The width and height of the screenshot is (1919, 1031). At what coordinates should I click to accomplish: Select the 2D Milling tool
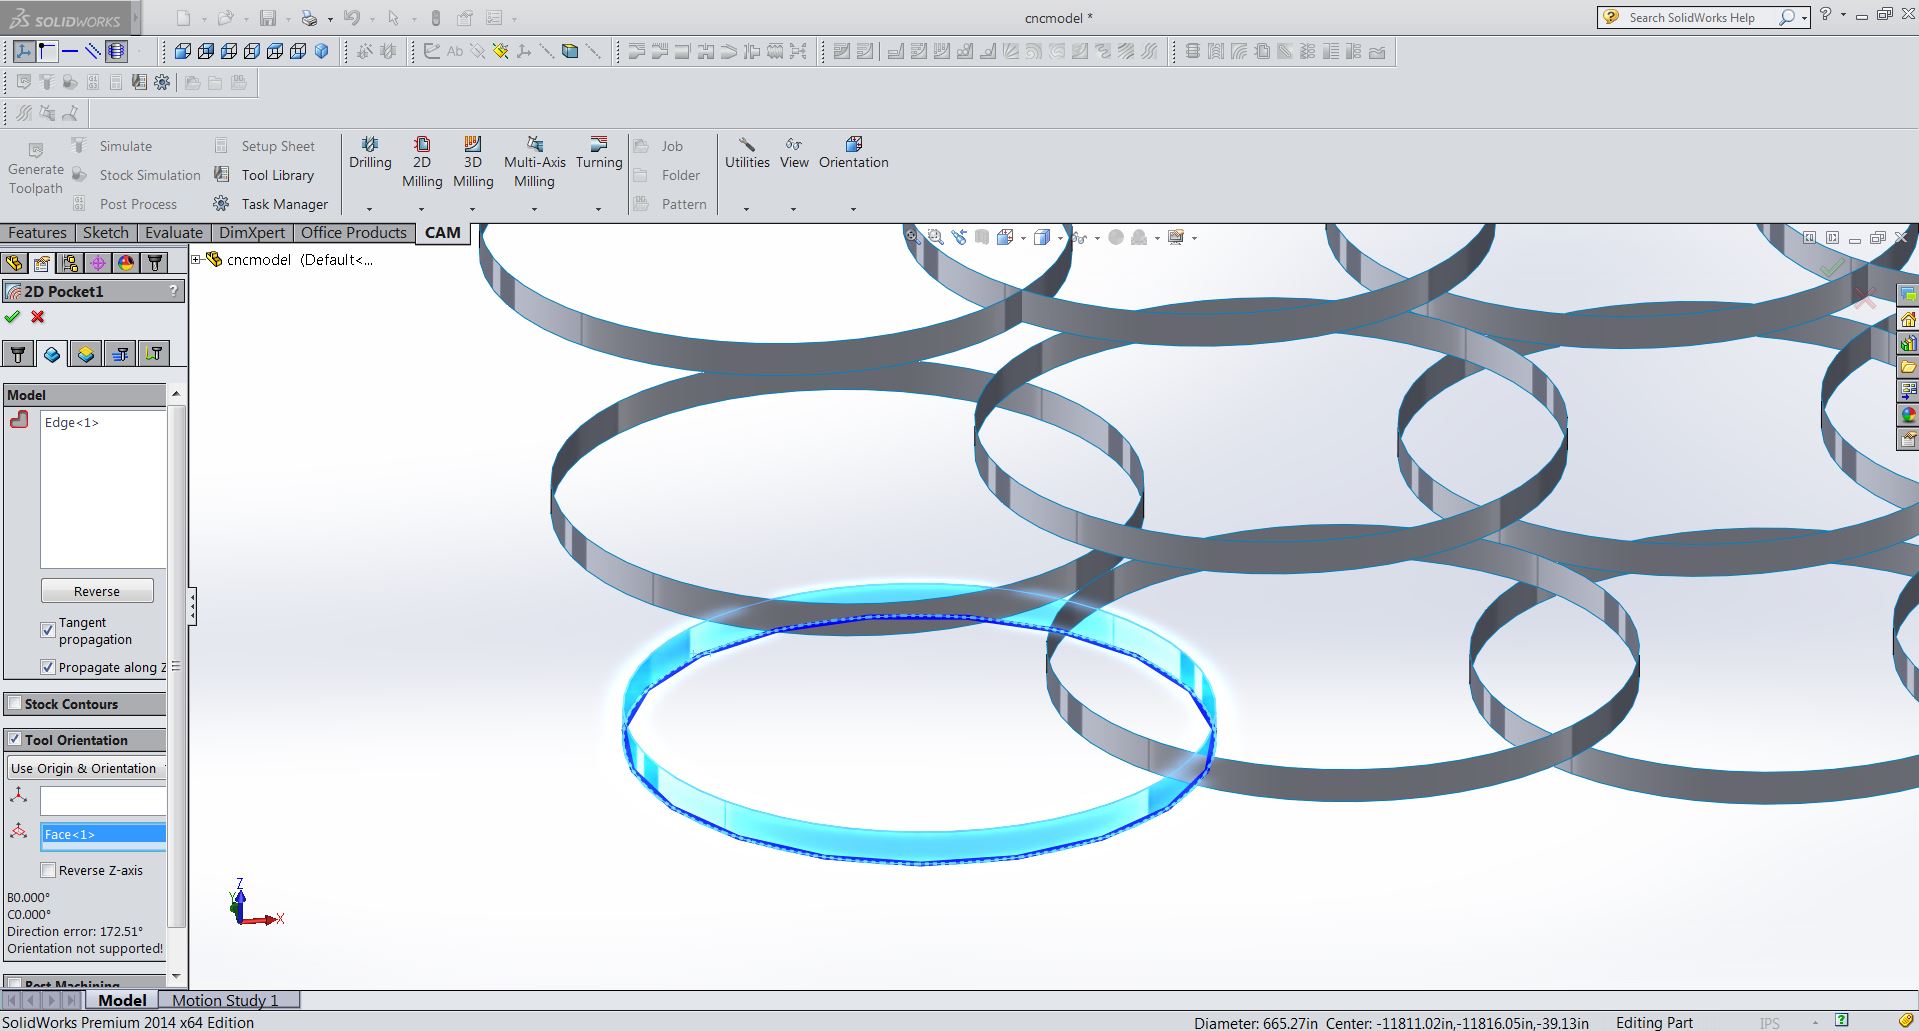pyautogui.click(x=422, y=160)
